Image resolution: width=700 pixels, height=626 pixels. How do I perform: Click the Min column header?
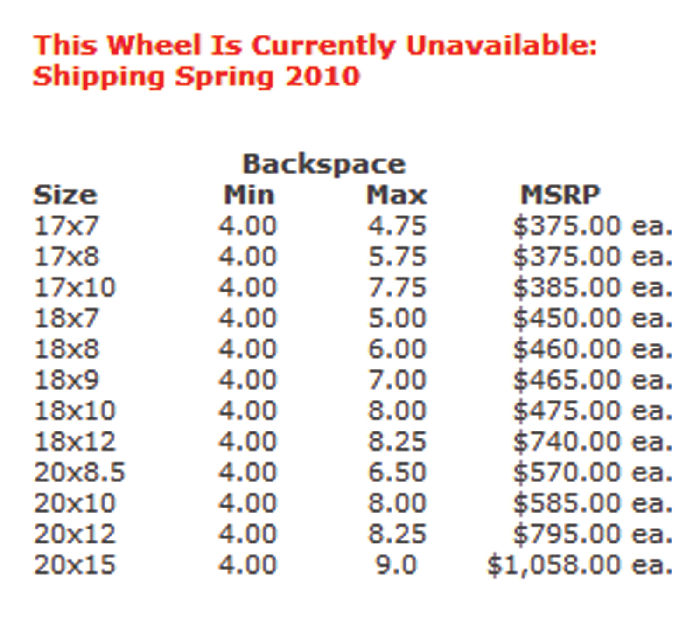pyautogui.click(x=248, y=194)
